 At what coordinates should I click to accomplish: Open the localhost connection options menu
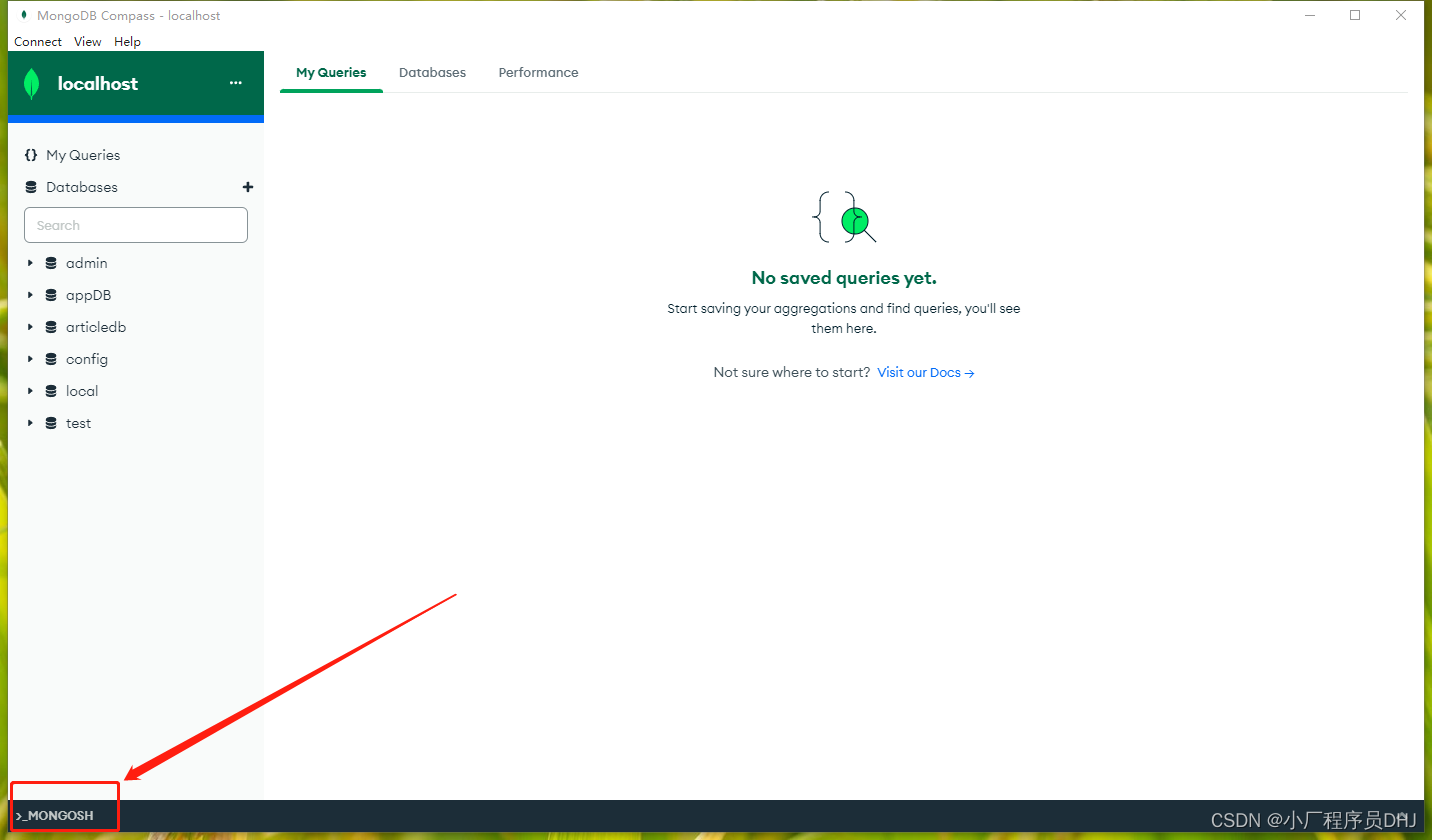pos(236,83)
